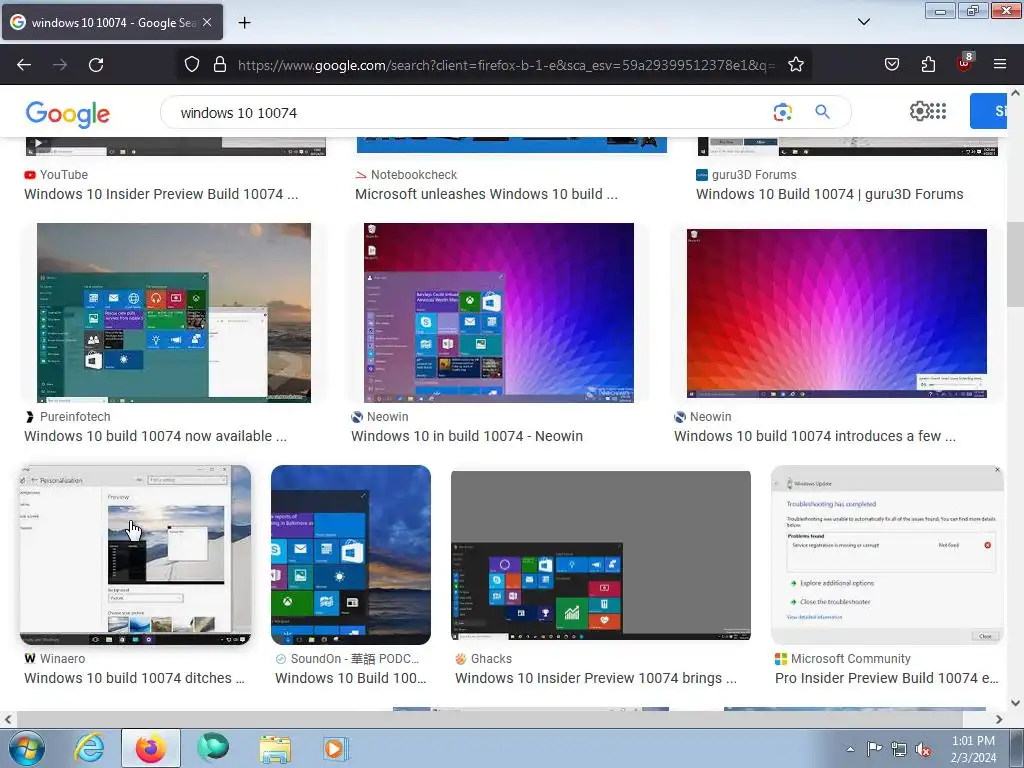
Task: Click the Pureinfotech source label
Action: click(75, 417)
